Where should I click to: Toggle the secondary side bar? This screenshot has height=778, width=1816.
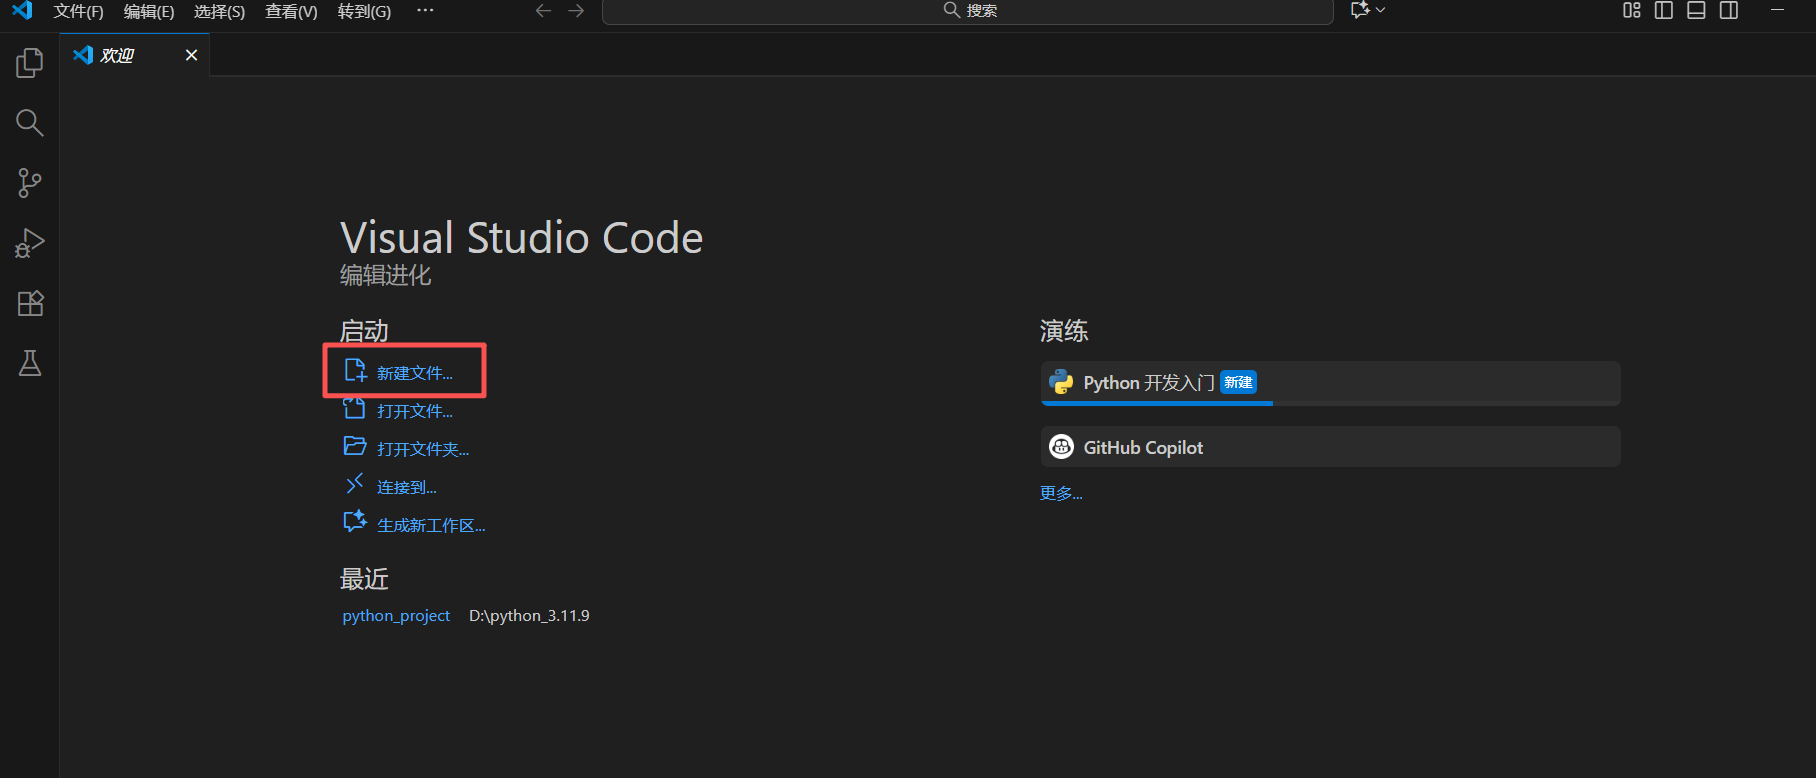point(1728,10)
